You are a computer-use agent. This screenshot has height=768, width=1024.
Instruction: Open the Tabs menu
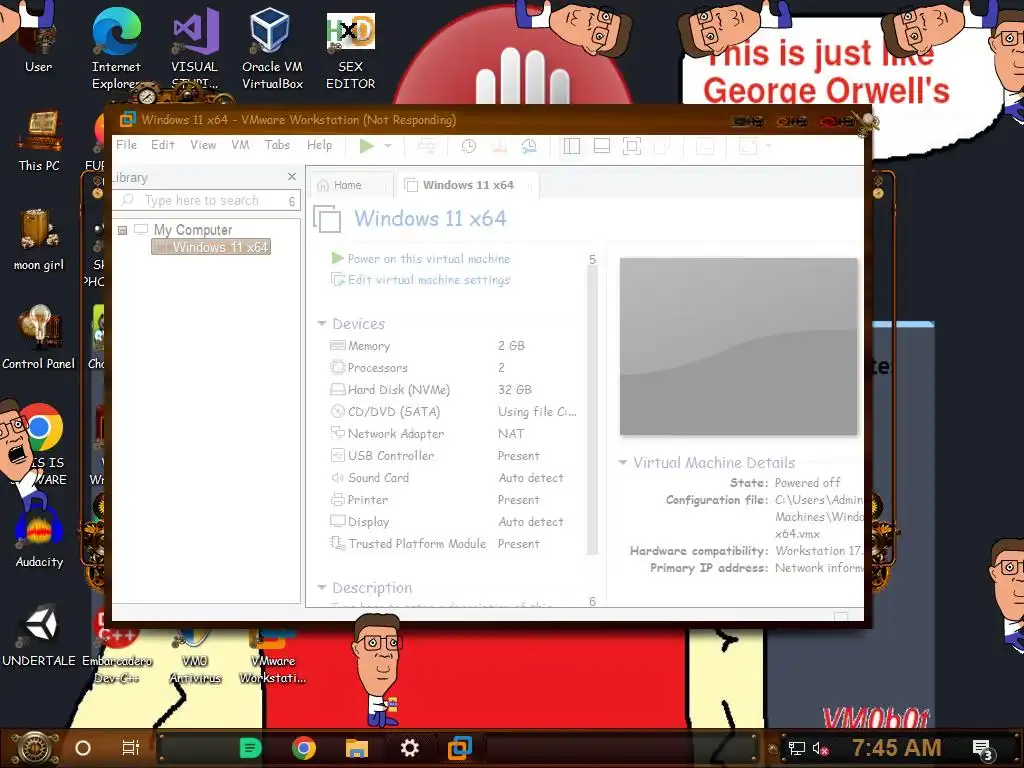[277, 145]
